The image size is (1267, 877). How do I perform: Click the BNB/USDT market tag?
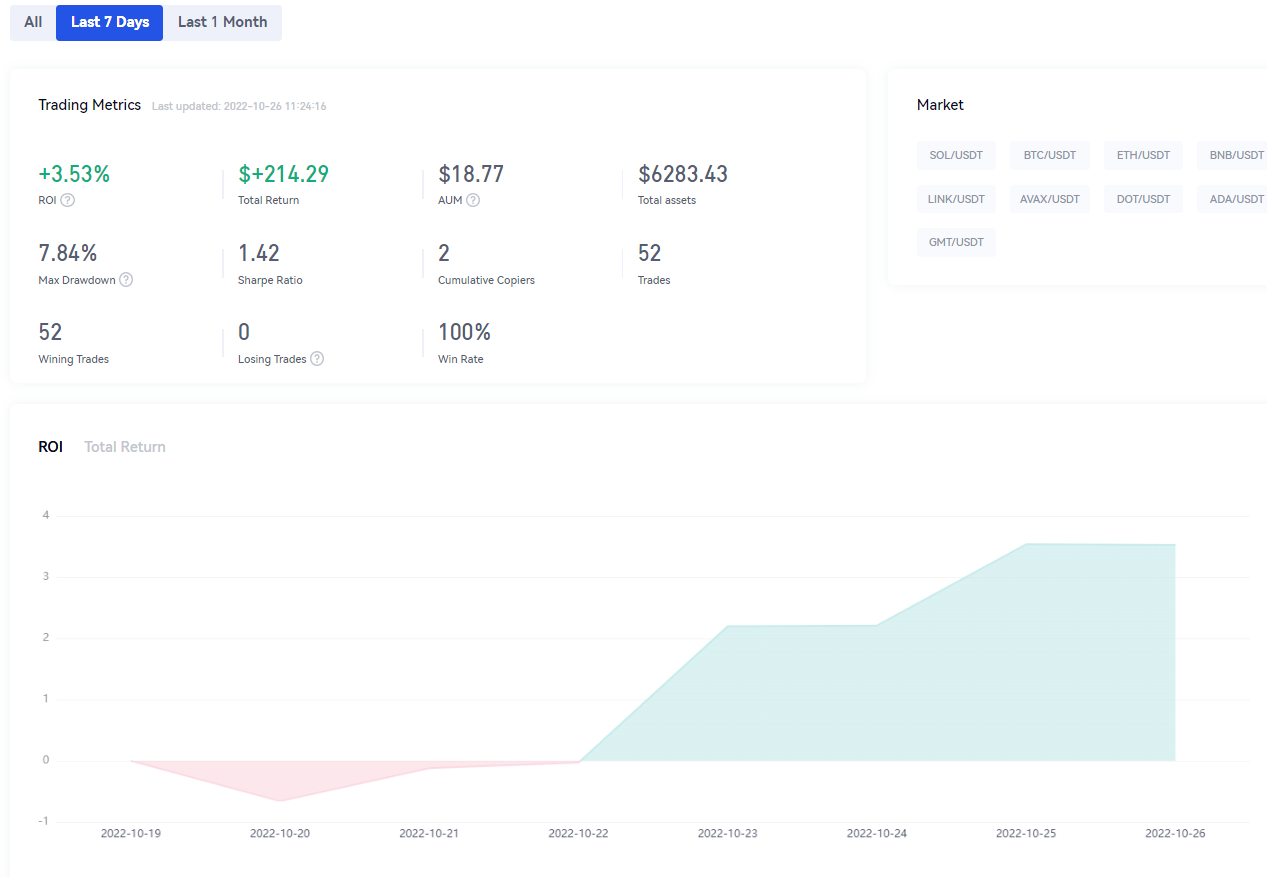click(1236, 155)
